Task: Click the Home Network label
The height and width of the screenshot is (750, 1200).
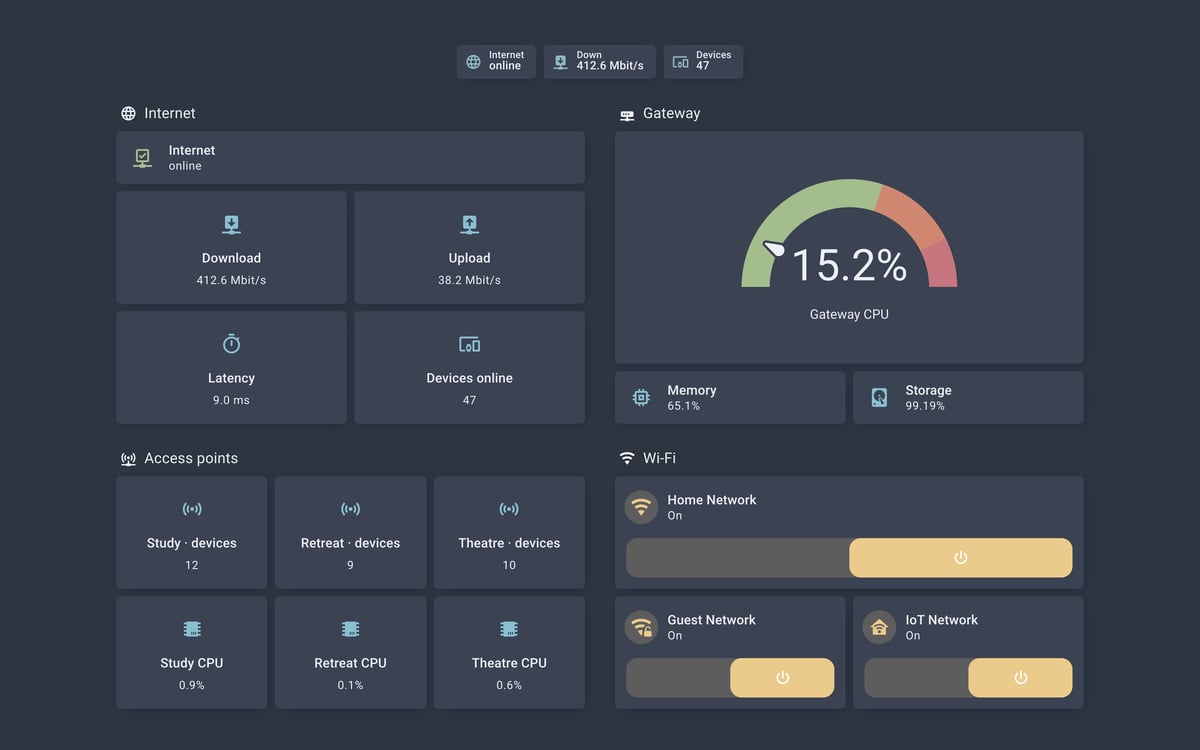Action: tap(712, 500)
